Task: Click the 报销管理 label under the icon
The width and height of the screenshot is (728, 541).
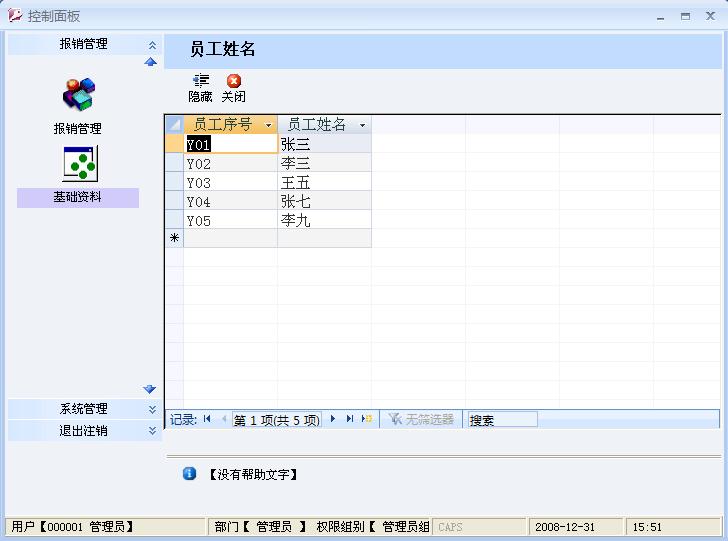Action: tap(78, 129)
